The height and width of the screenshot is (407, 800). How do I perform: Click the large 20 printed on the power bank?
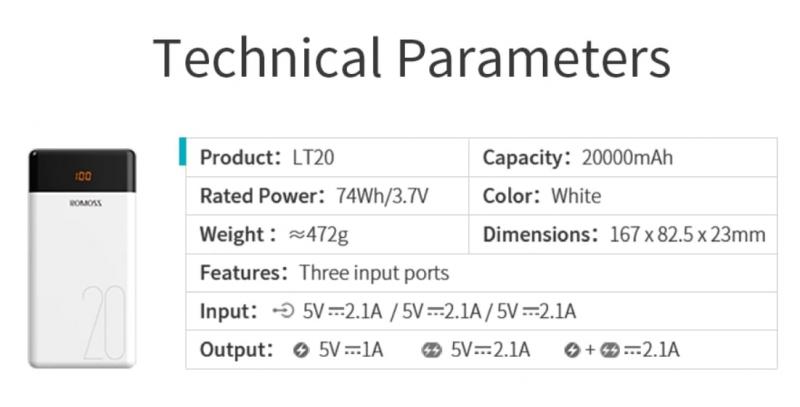click(x=104, y=322)
